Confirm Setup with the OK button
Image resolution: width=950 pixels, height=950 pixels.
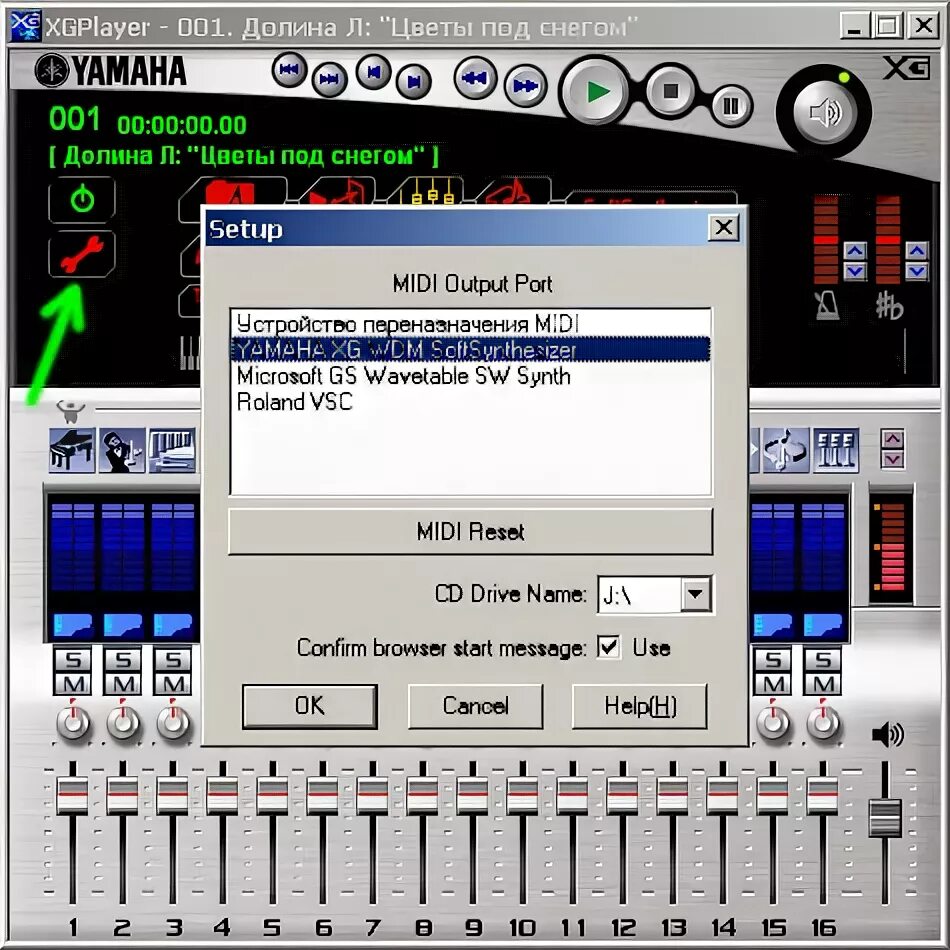click(310, 706)
